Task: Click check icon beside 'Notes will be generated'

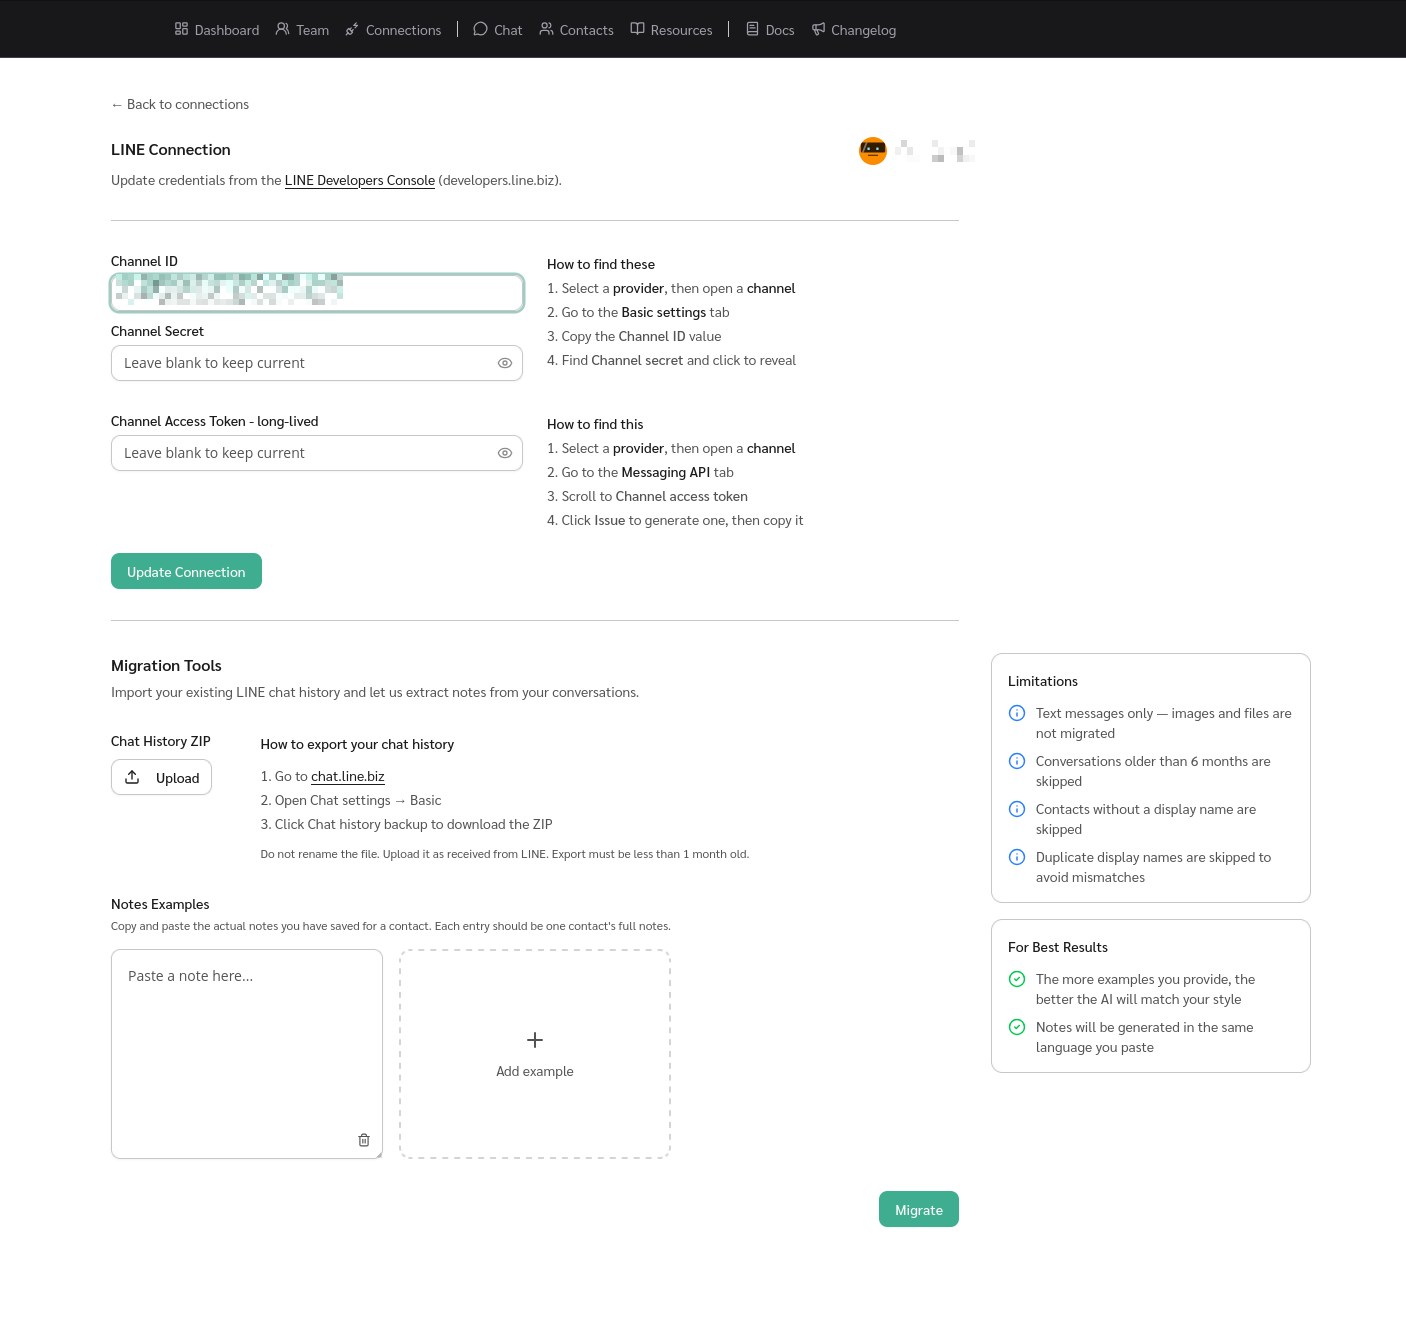Action: [x=1017, y=1027]
